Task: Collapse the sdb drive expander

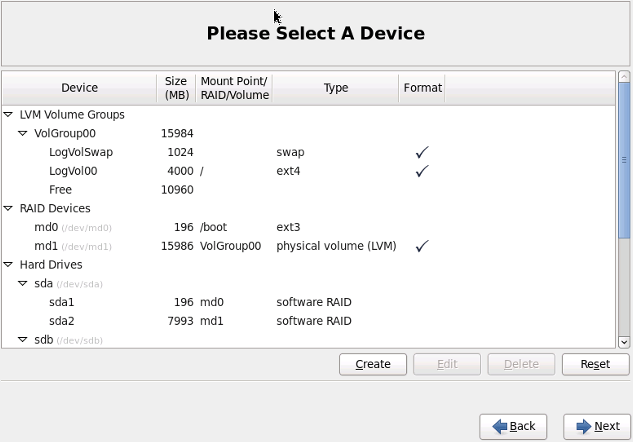Action: [x=23, y=340]
